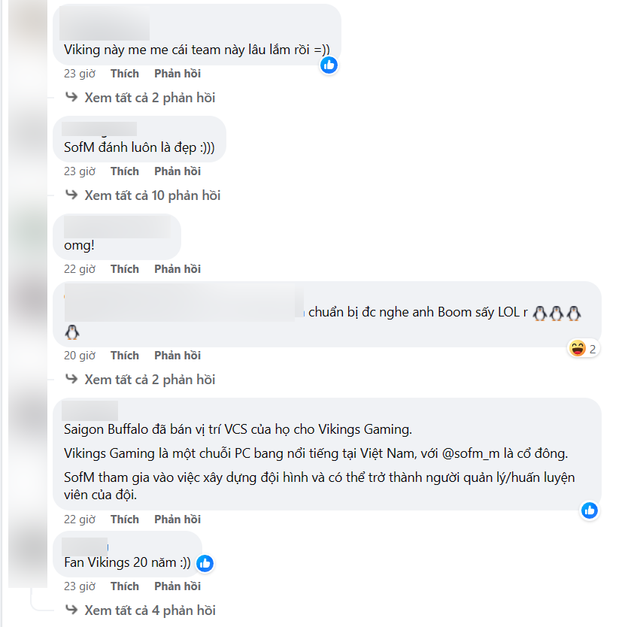Screen dimensions: 640x627
Task: Click like reaction icon on Viking comment
Action: (x=329, y=65)
